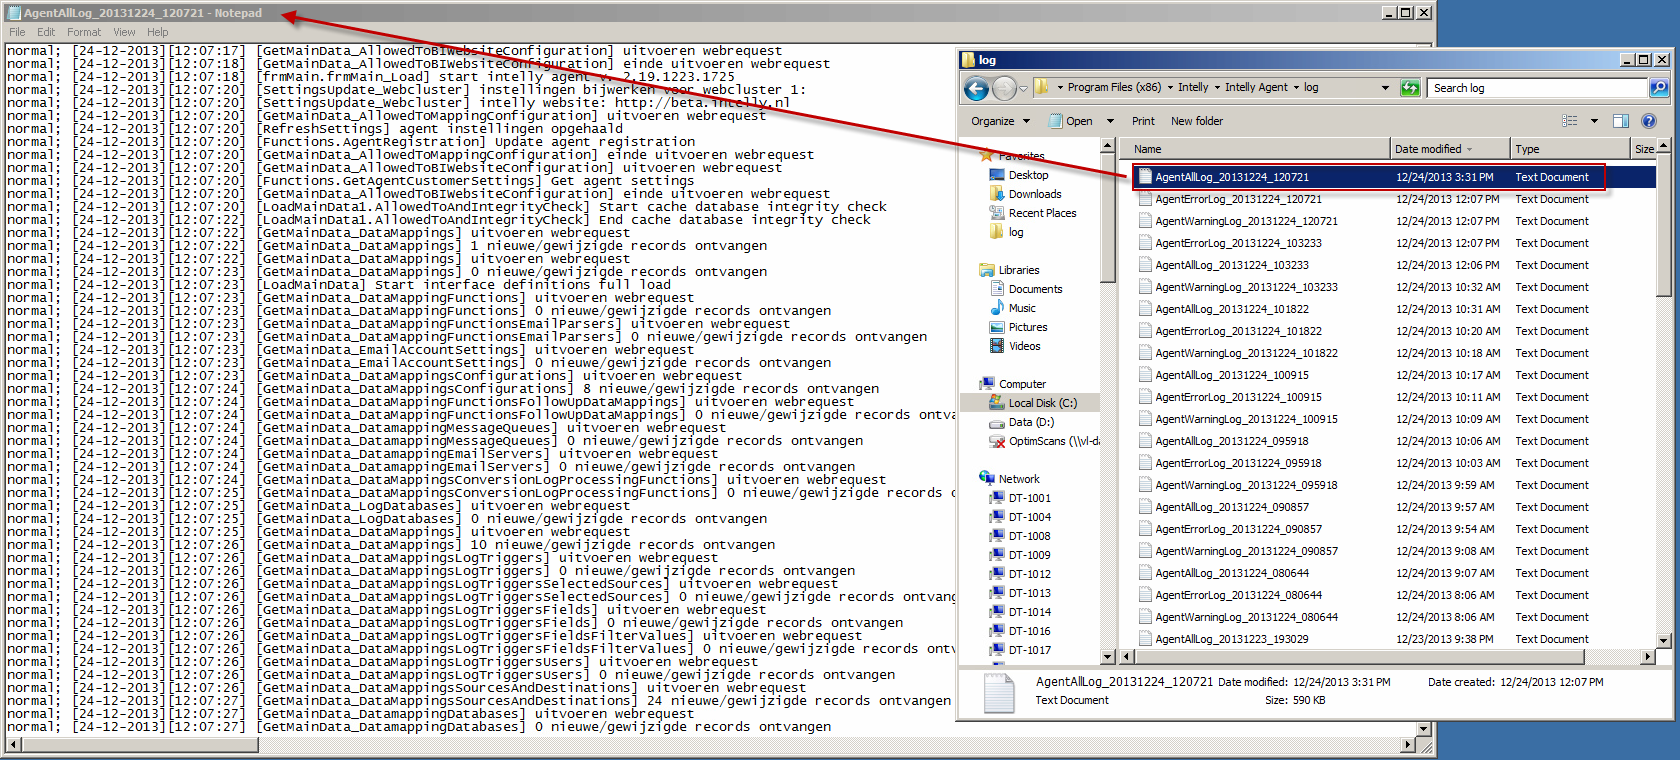Expand the views options arrow

coord(1594,121)
